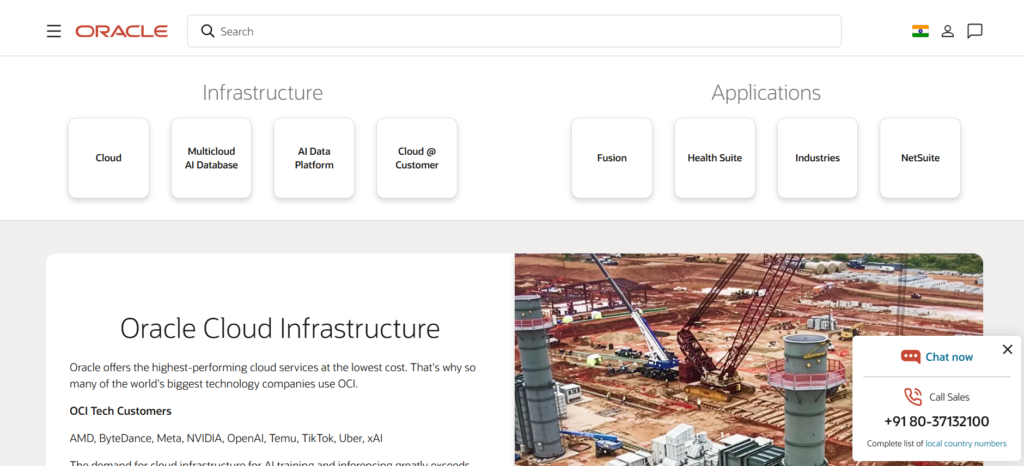The width and height of the screenshot is (1024, 466).
Task: Open the Industries card
Action: [x=817, y=158]
